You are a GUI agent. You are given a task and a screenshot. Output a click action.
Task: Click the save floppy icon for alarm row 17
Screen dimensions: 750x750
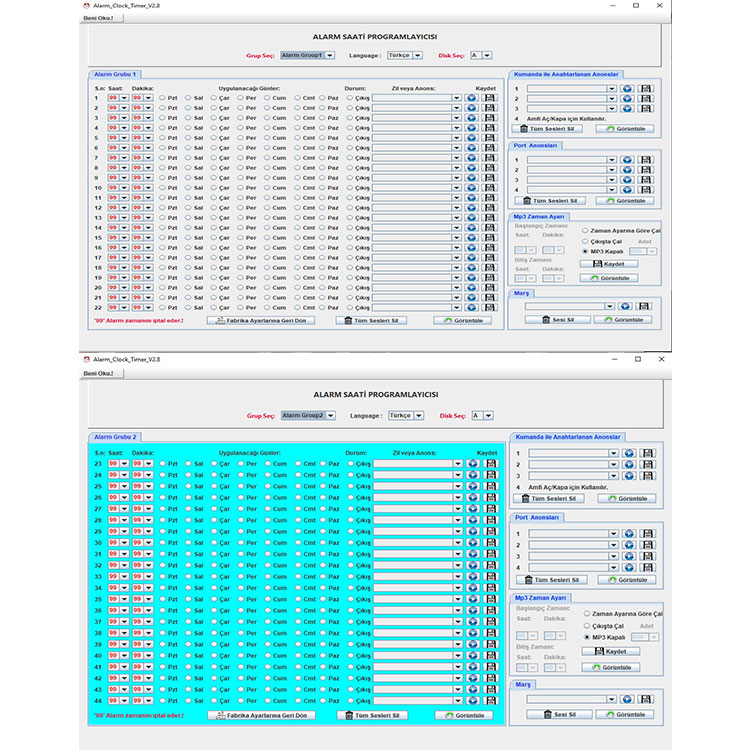490,258
